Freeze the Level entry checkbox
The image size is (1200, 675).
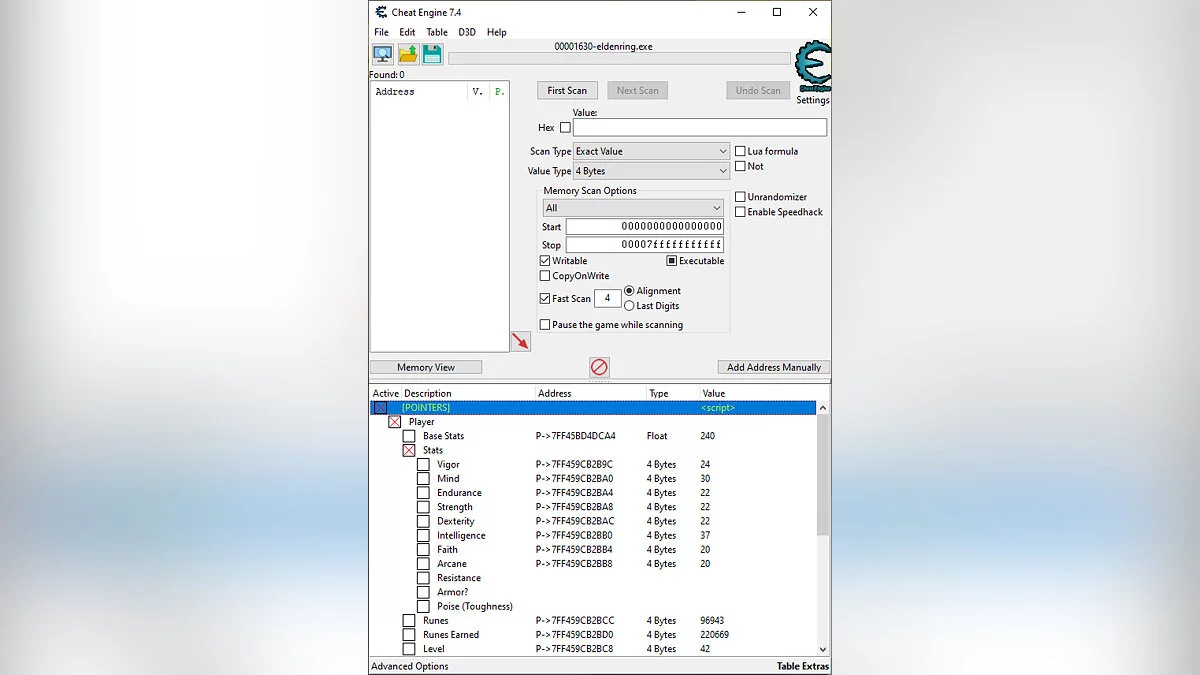tap(409, 649)
